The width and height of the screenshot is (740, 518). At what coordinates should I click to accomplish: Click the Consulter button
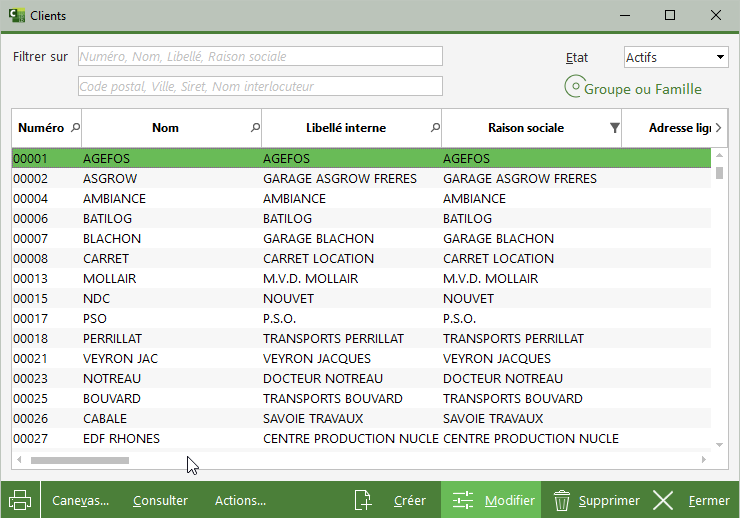pyautogui.click(x=160, y=500)
